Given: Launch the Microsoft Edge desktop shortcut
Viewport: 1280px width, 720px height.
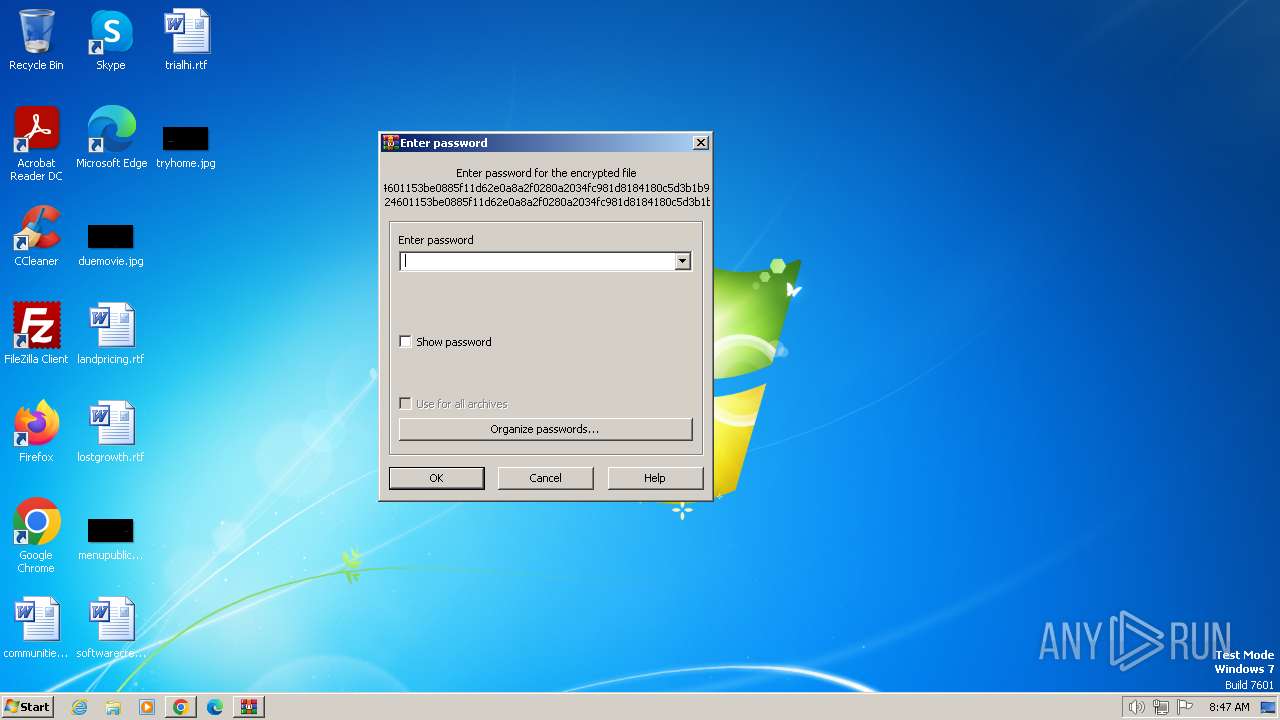Looking at the screenshot, I should [111, 137].
